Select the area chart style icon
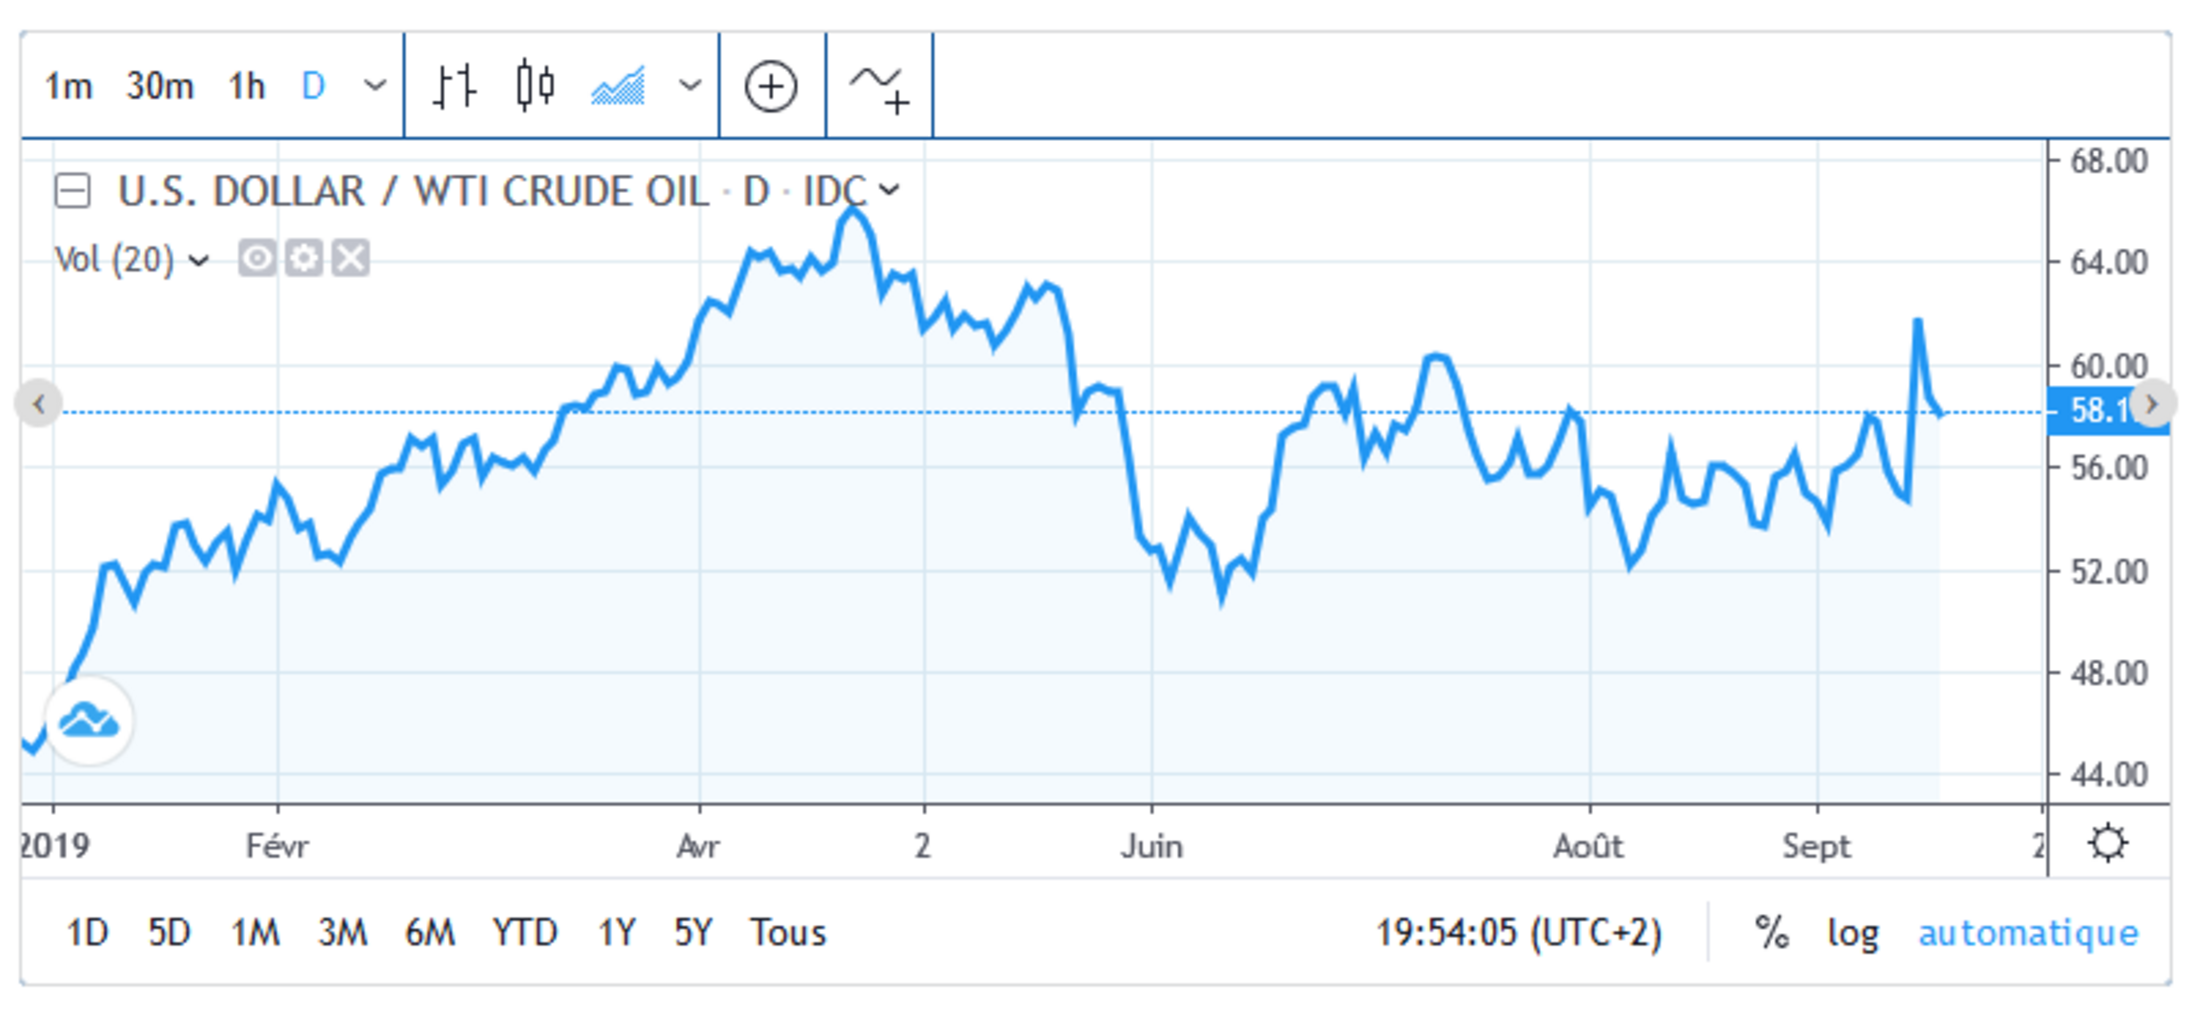This screenshot has width=2200, height=1011. [x=618, y=86]
